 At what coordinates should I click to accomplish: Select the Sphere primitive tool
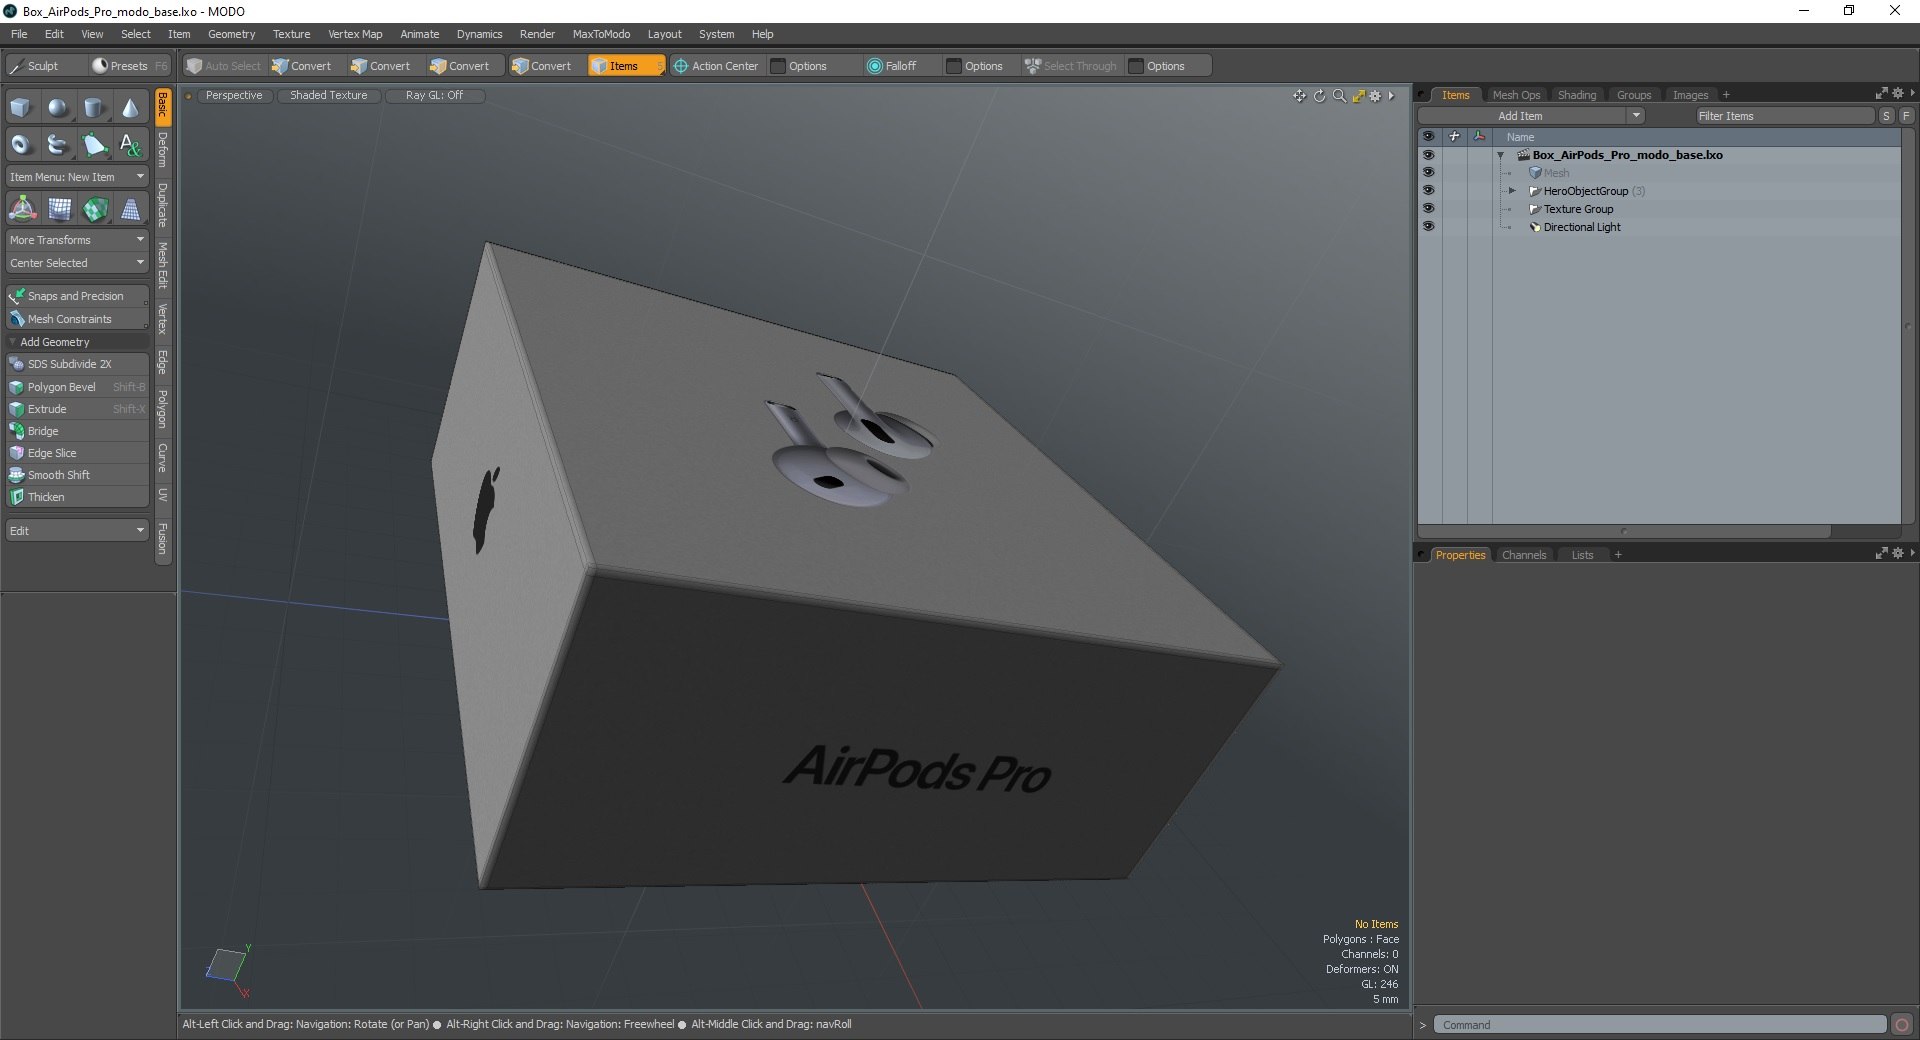[x=58, y=108]
